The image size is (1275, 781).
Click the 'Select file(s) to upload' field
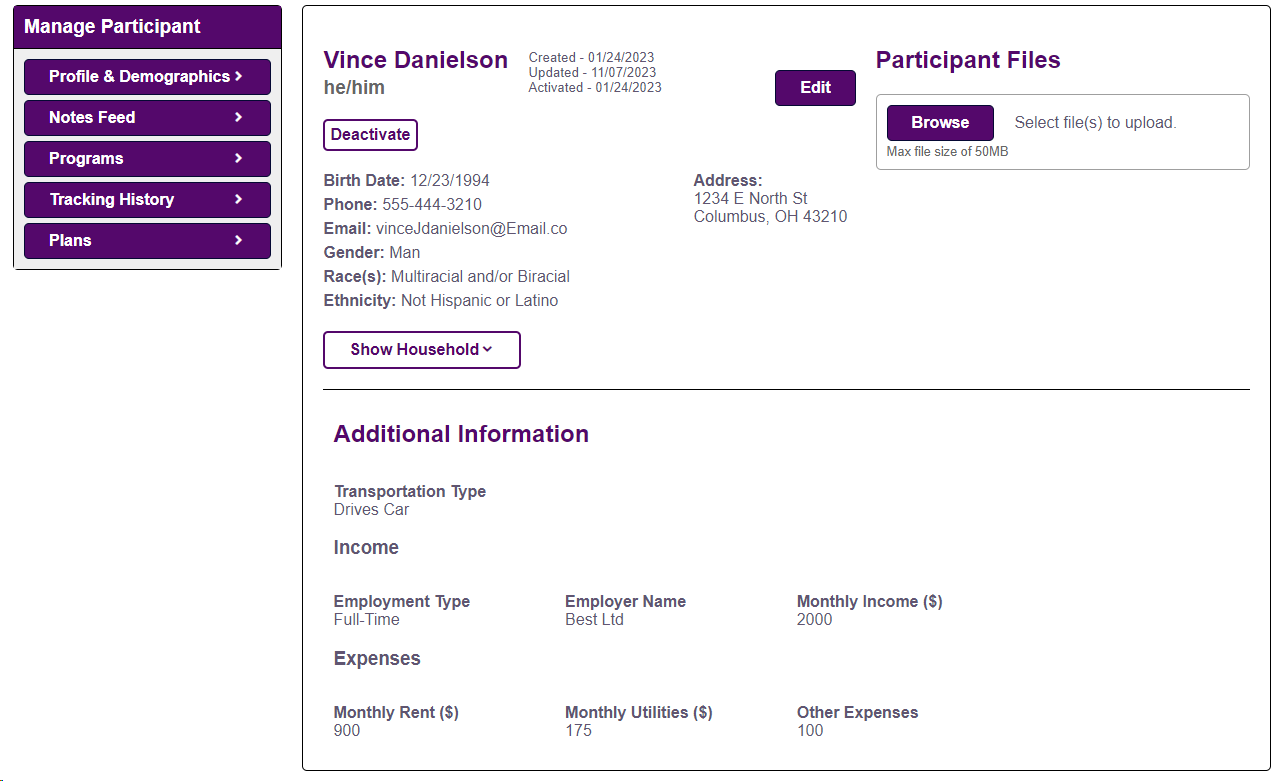click(x=1095, y=123)
